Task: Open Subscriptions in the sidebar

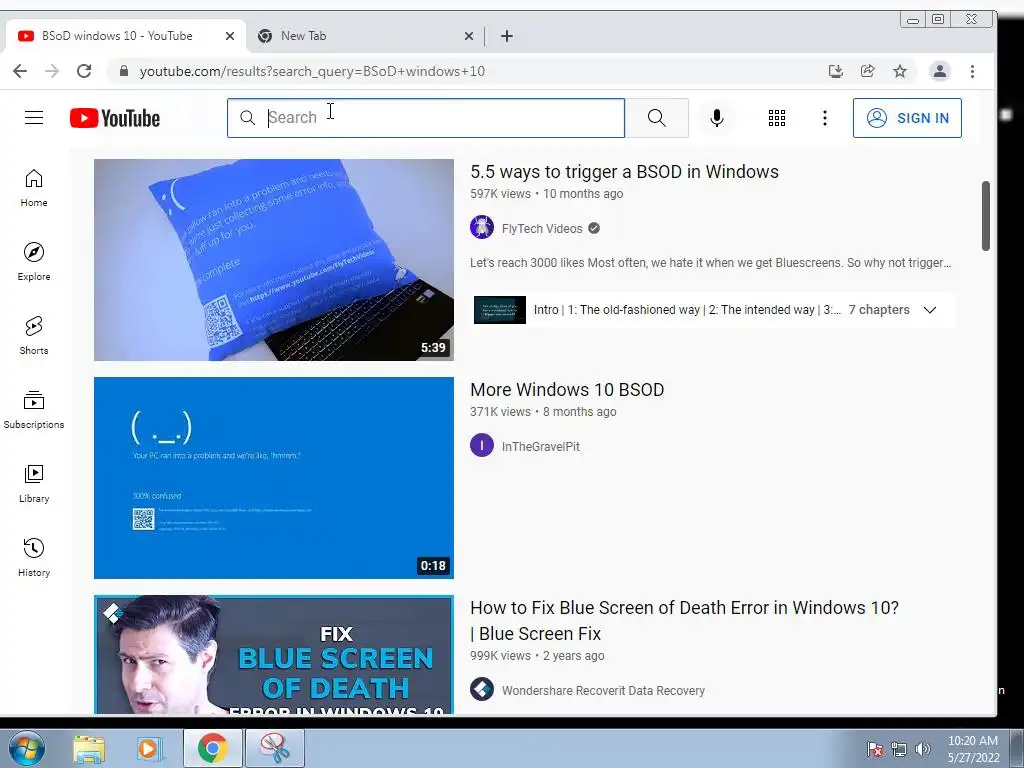Action: (x=34, y=409)
